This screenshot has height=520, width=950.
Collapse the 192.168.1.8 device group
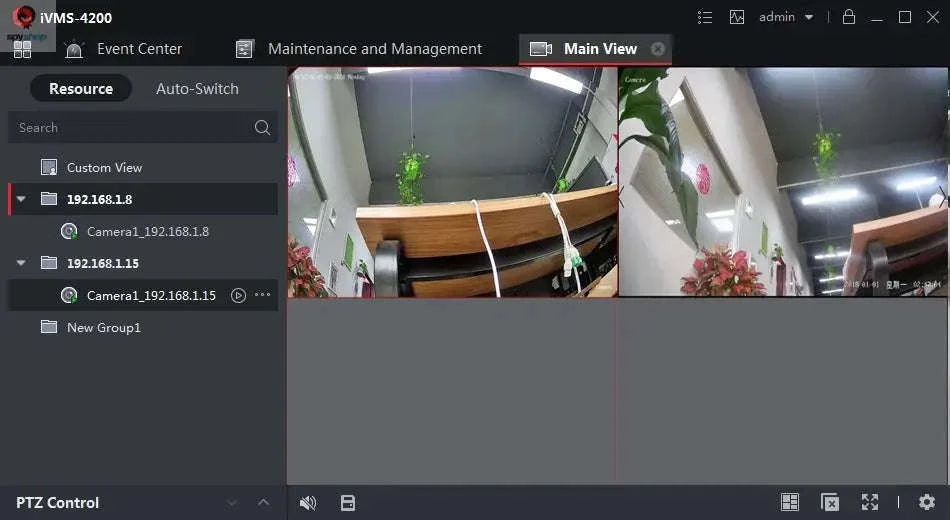pos(21,199)
